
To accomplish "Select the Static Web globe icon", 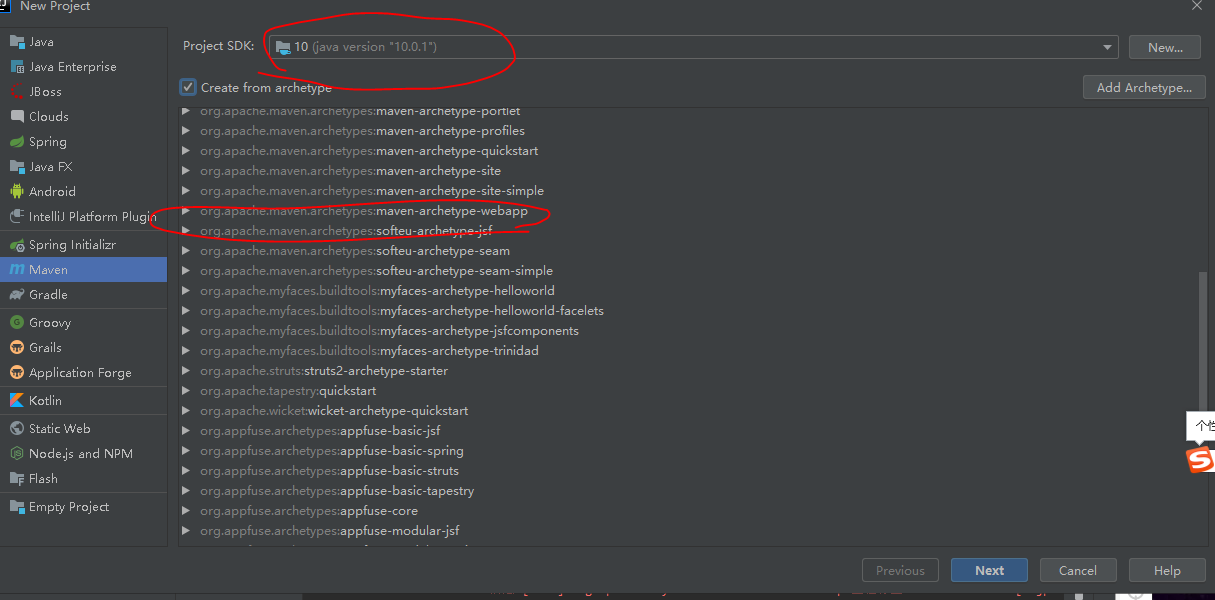I will pos(16,429).
